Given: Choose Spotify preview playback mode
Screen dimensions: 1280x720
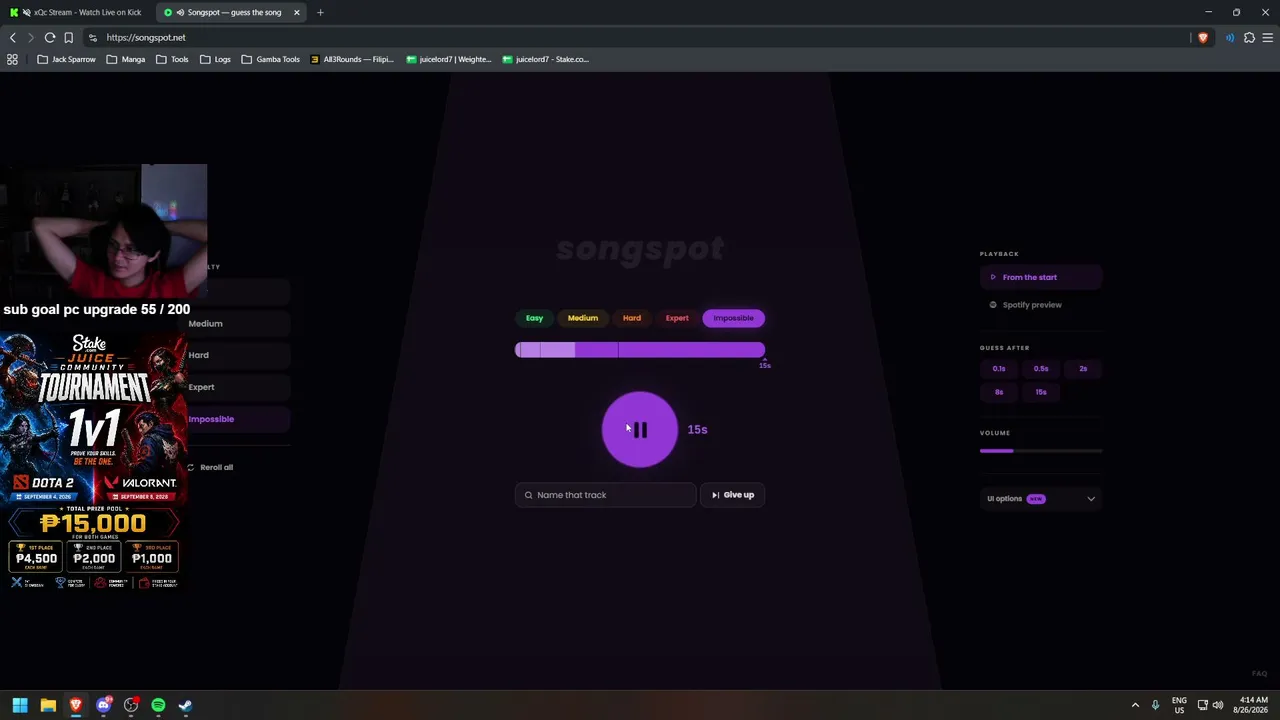Looking at the screenshot, I should pyautogui.click(x=1040, y=305).
